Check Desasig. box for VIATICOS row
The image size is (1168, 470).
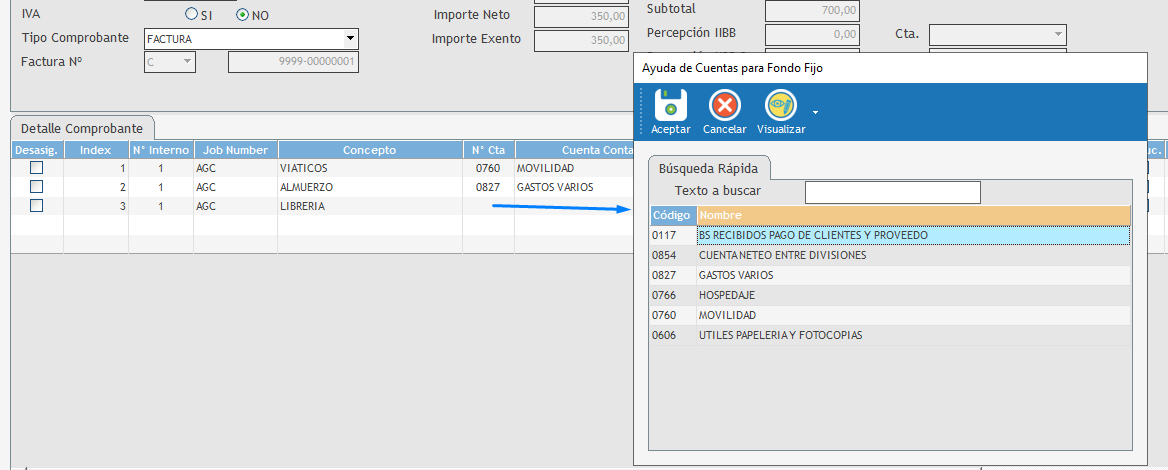click(x=37, y=168)
